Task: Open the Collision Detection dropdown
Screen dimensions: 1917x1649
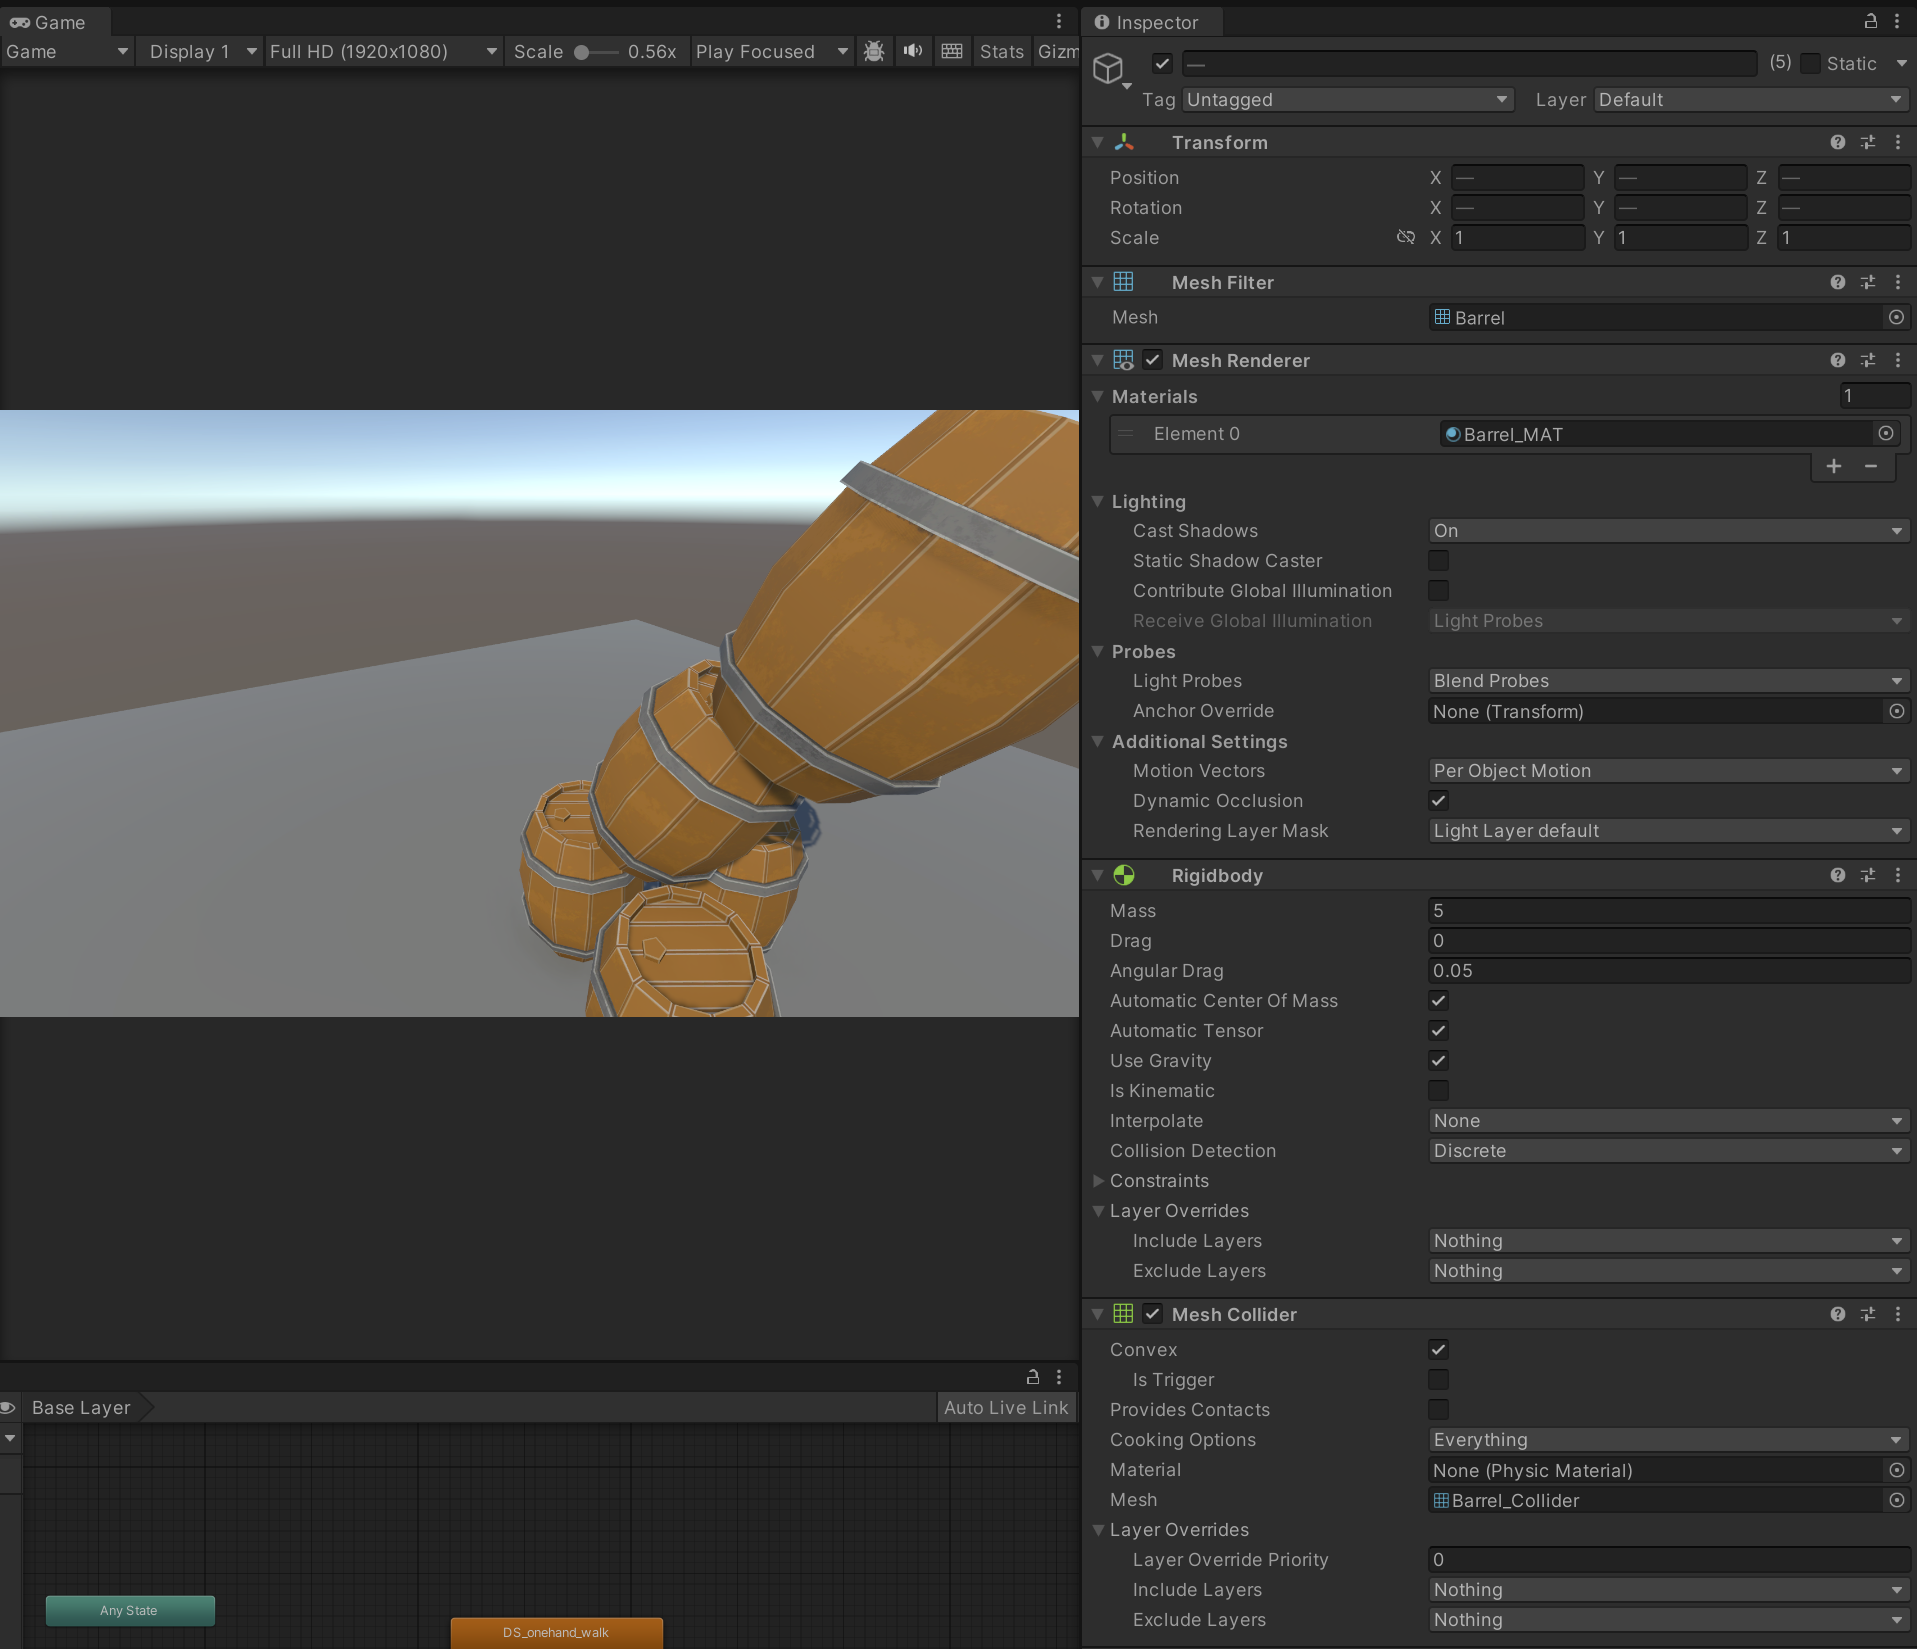Action: 1668,1151
